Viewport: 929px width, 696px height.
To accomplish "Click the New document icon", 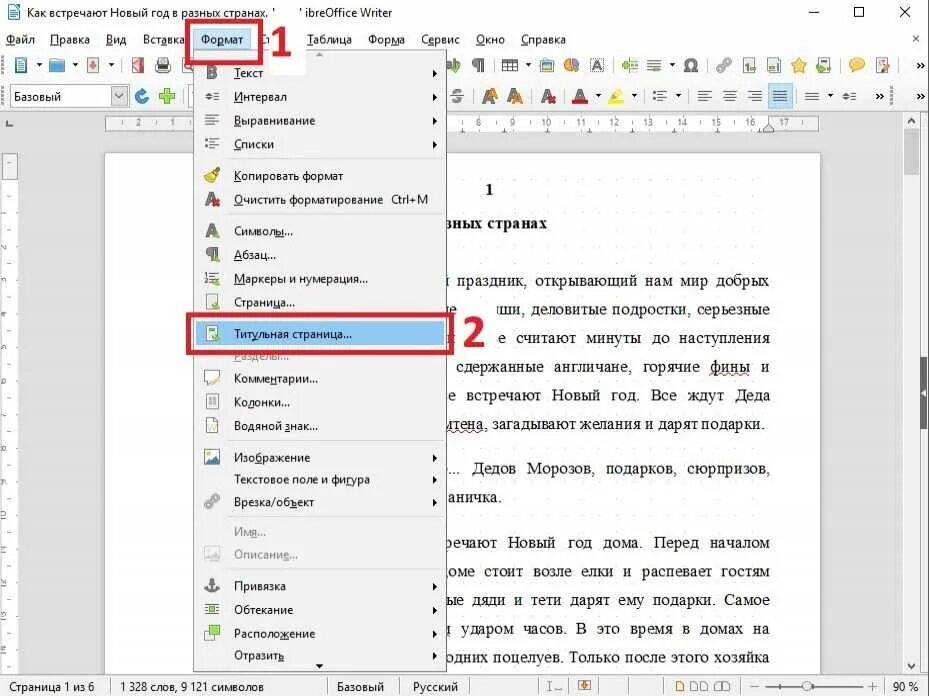I will (x=21, y=65).
